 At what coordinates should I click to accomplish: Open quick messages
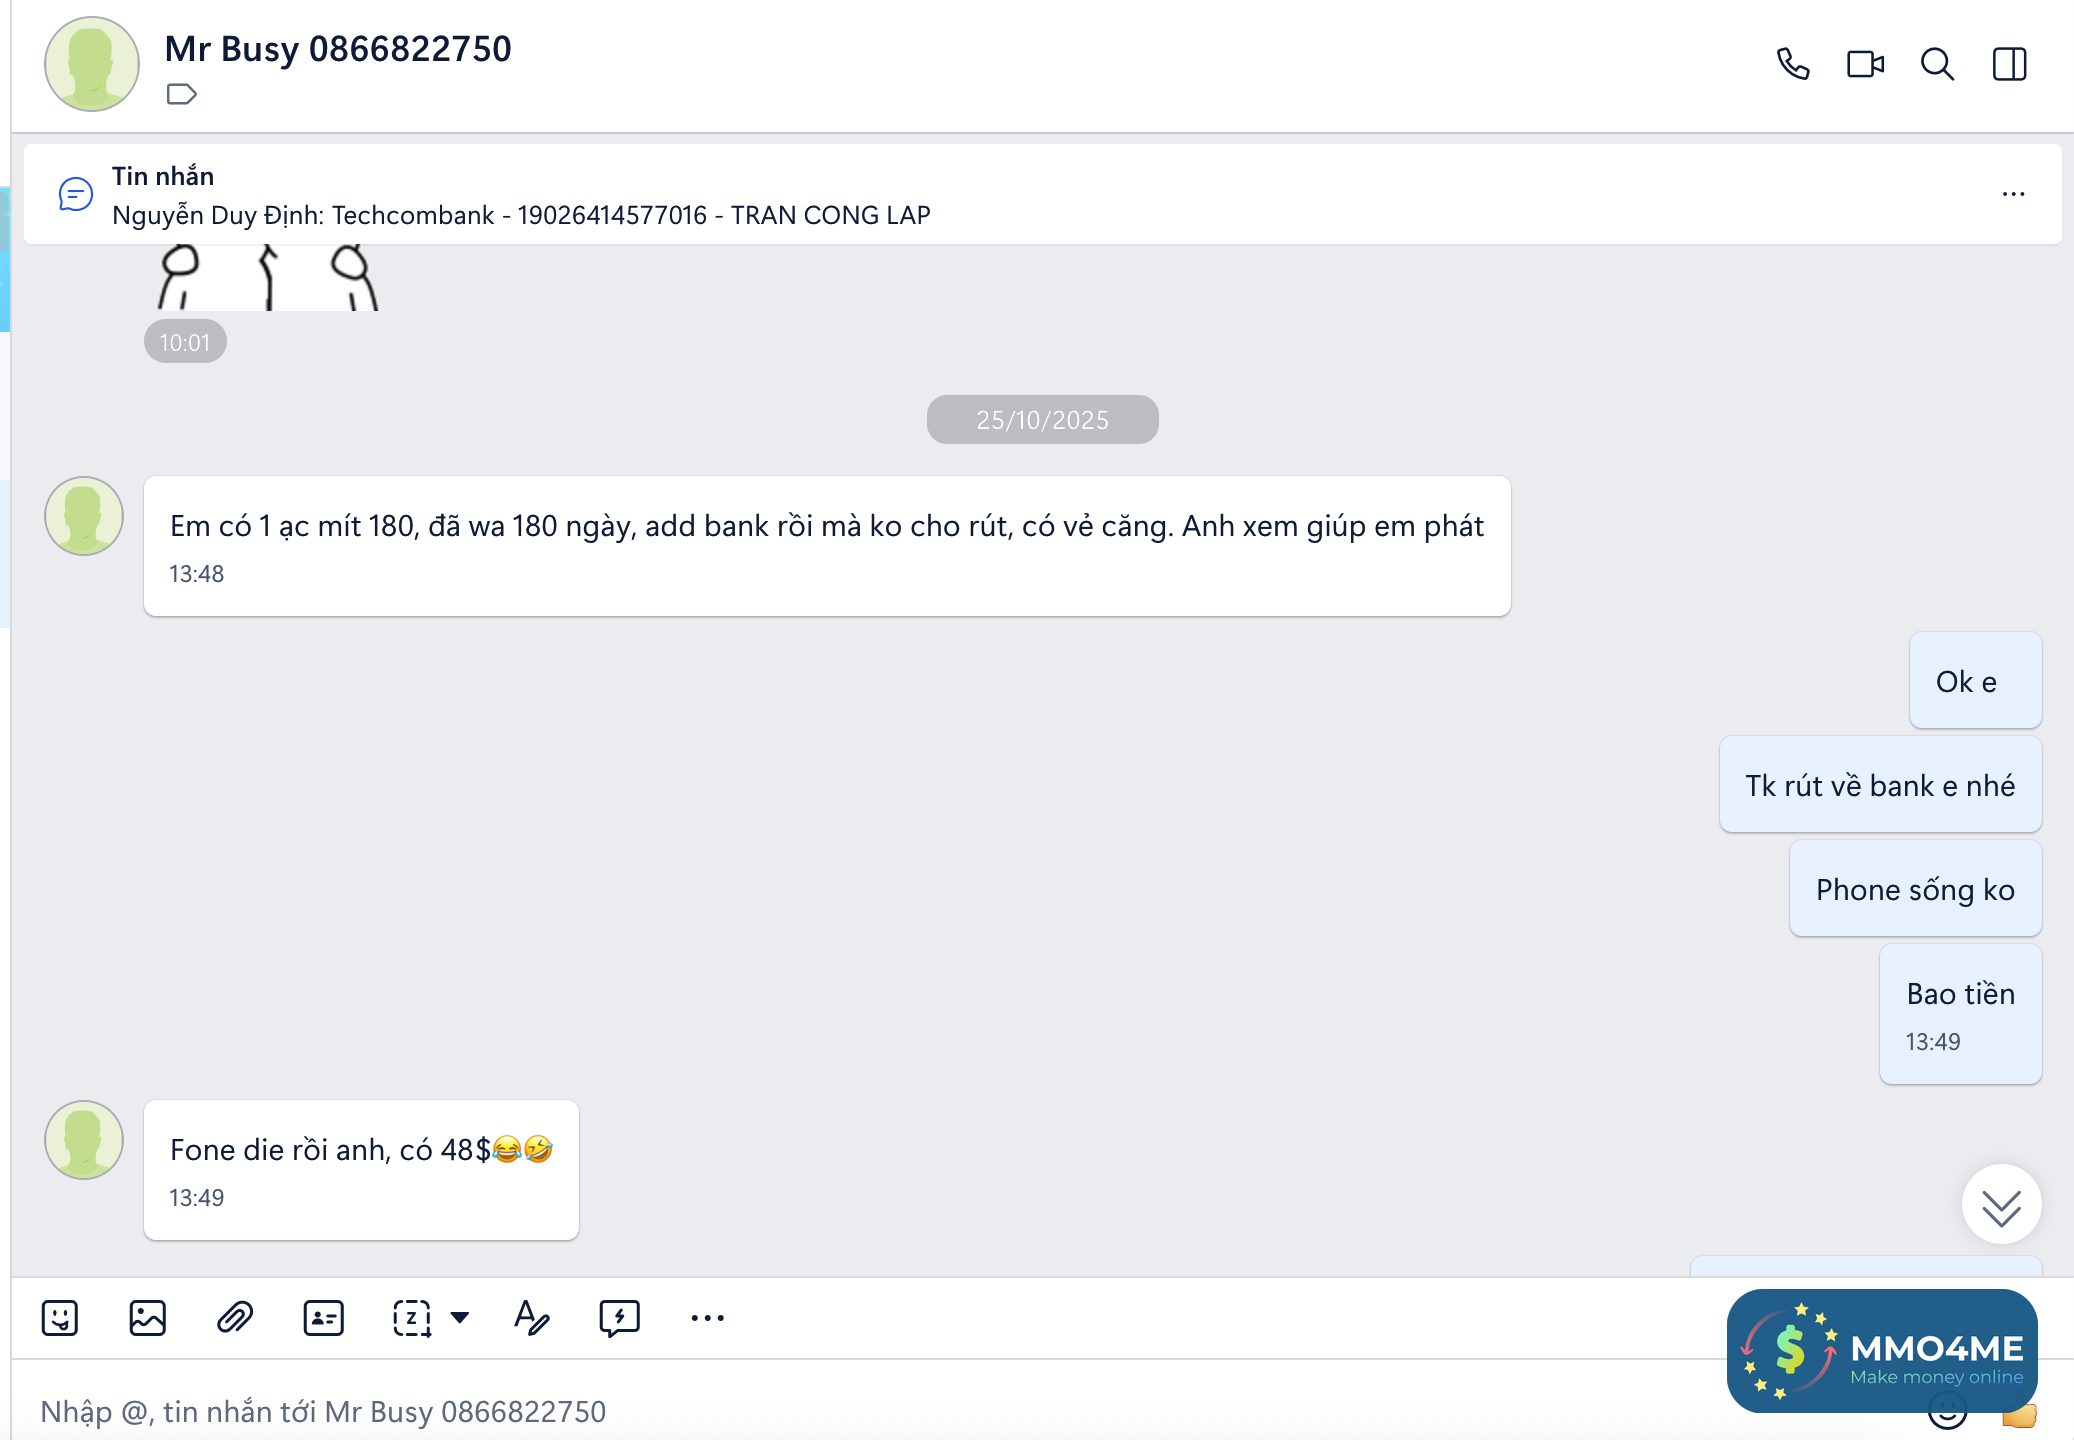click(619, 1318)
